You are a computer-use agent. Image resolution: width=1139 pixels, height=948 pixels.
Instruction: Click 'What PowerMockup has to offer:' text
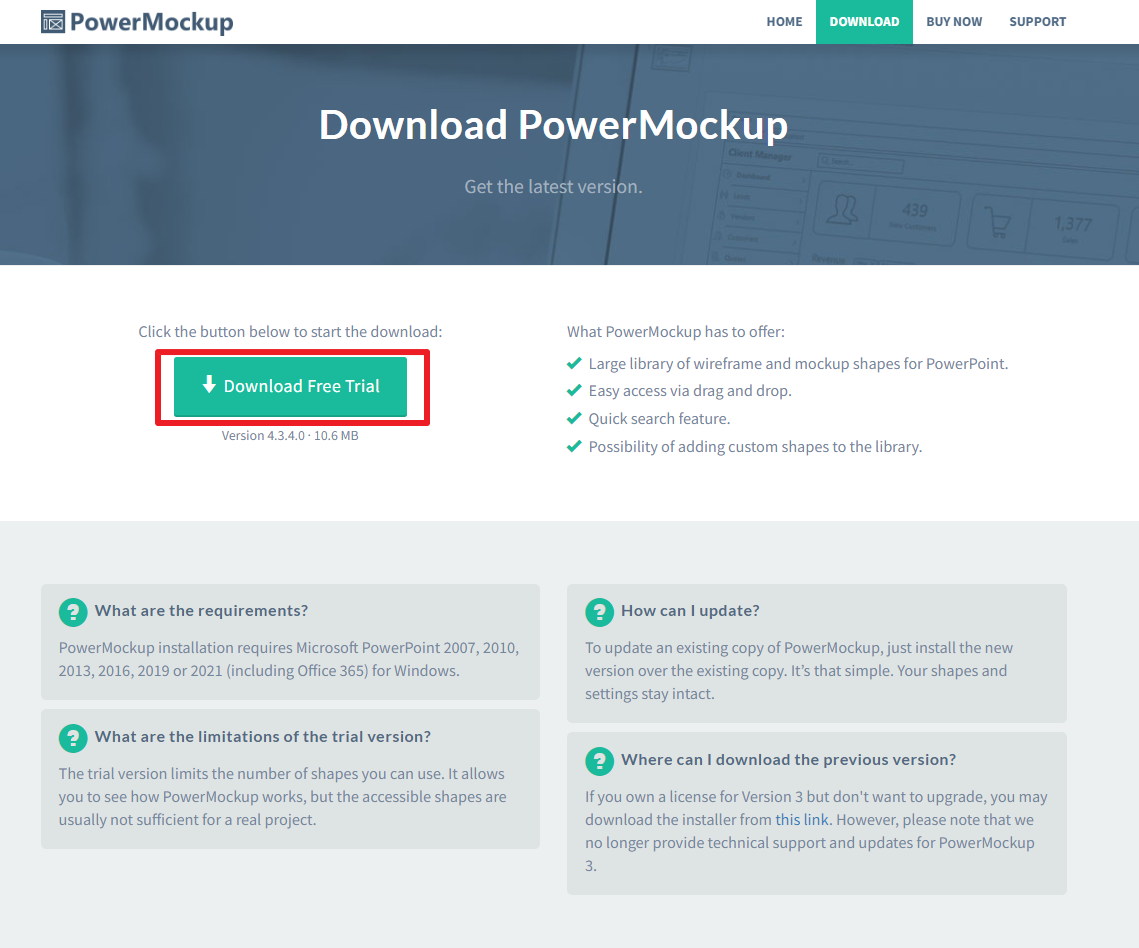tap(676, 331)
